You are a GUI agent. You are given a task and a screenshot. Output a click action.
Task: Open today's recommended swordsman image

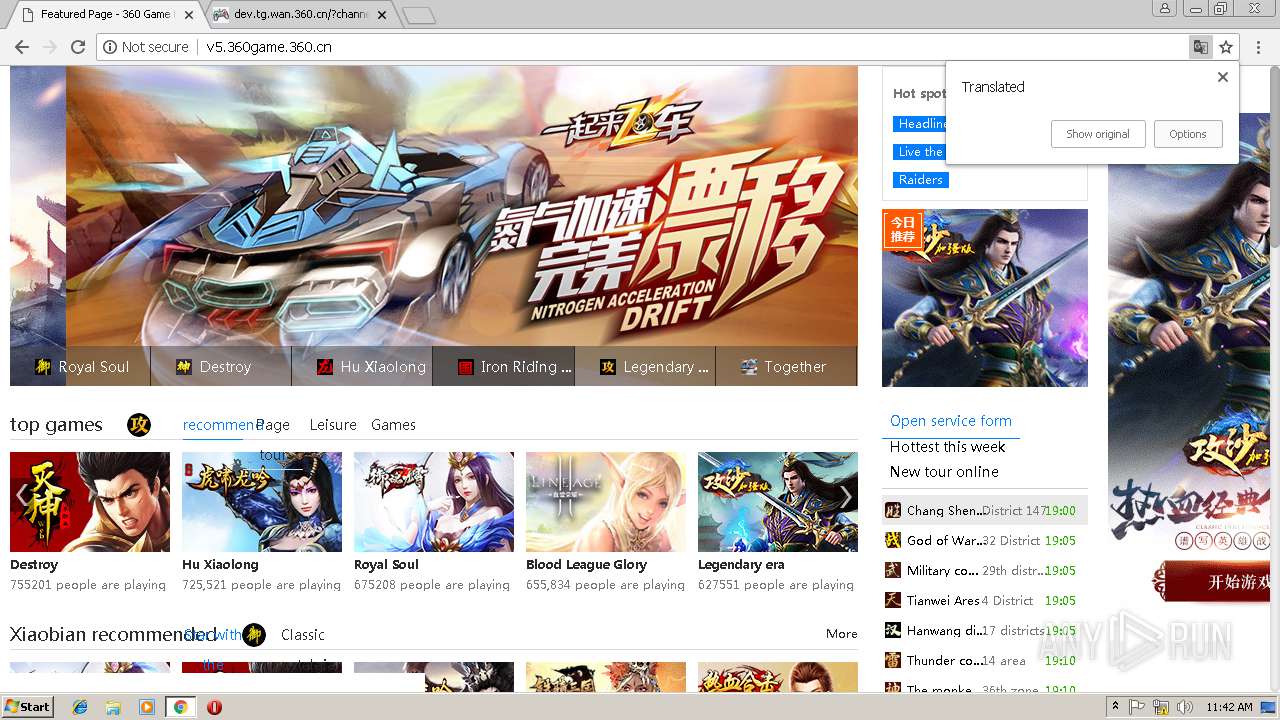[x=985, y=297]
